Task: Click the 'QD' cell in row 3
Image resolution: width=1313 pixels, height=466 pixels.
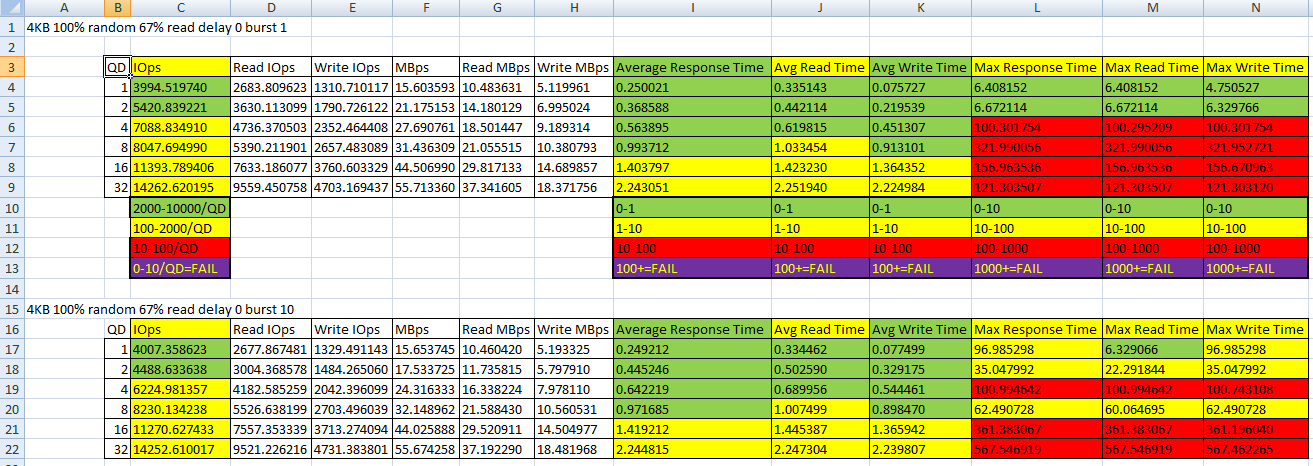Action: (x=117, y=67)
